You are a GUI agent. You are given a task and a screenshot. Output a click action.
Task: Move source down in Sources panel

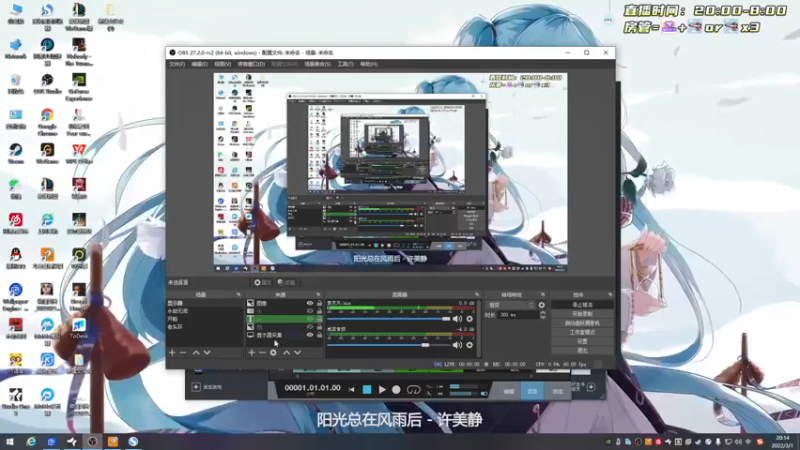(297, 353)
